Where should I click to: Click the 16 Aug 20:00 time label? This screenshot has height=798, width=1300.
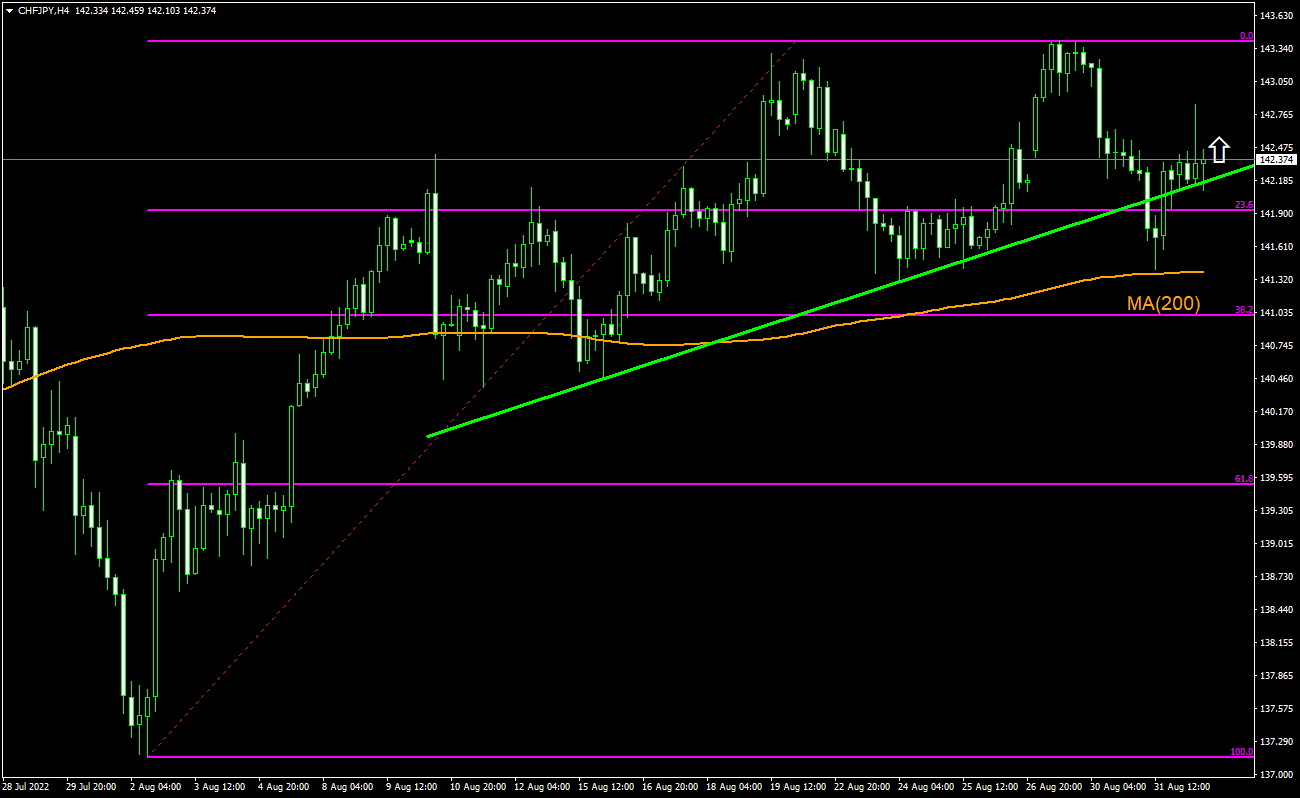(x=671, y=787)
